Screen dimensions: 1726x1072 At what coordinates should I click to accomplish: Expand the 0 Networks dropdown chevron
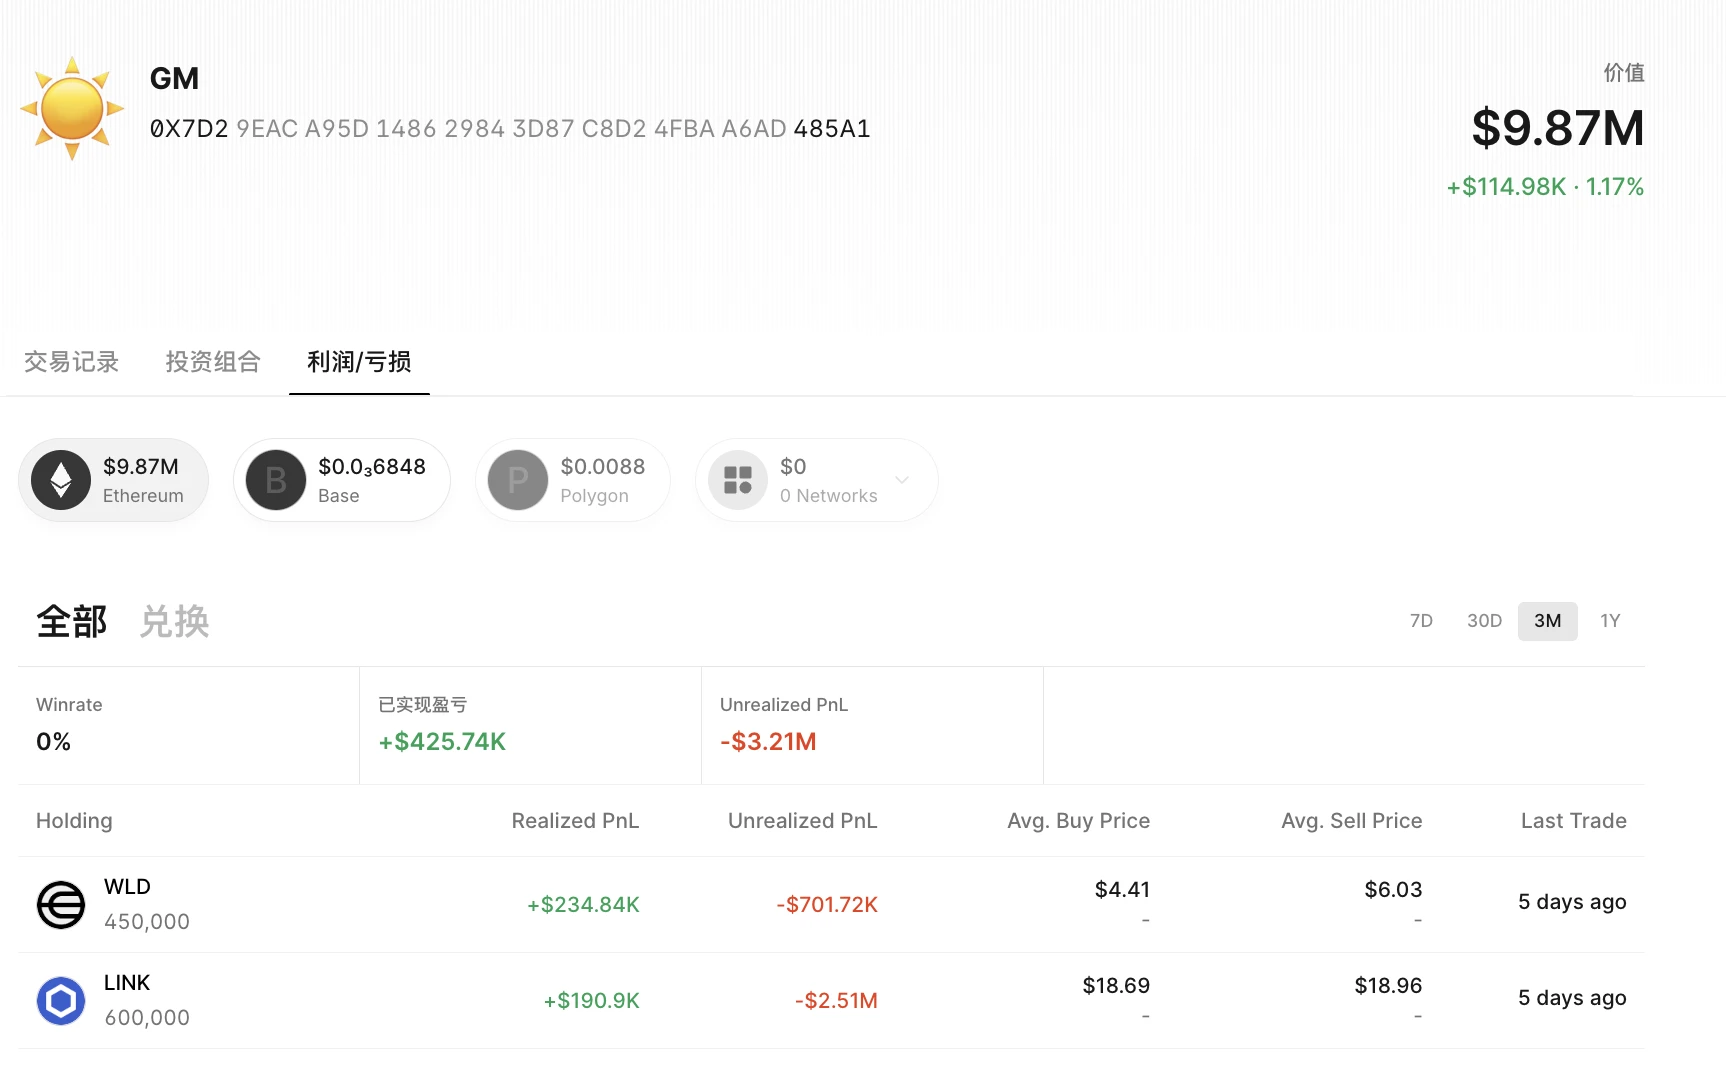[902, 480]
